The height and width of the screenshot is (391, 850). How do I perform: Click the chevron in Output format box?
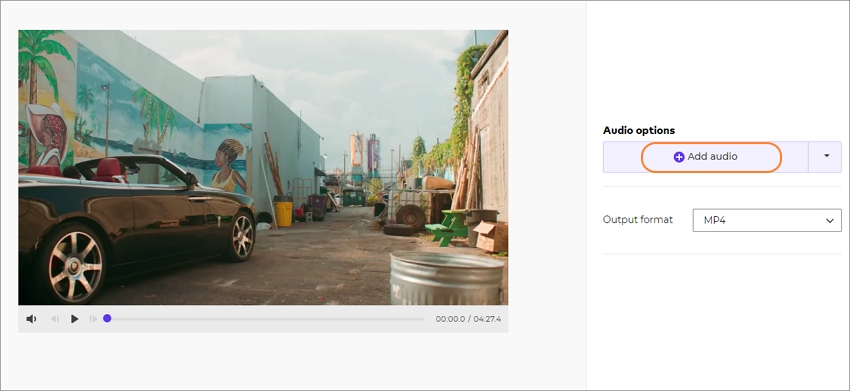(829, 221)
